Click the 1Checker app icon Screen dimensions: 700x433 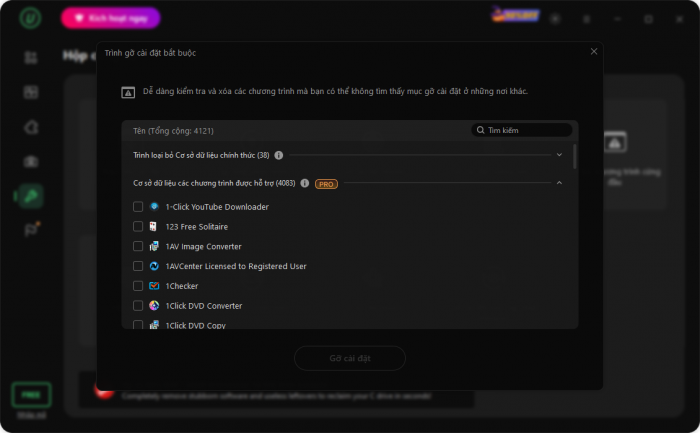tap(154, 286)
